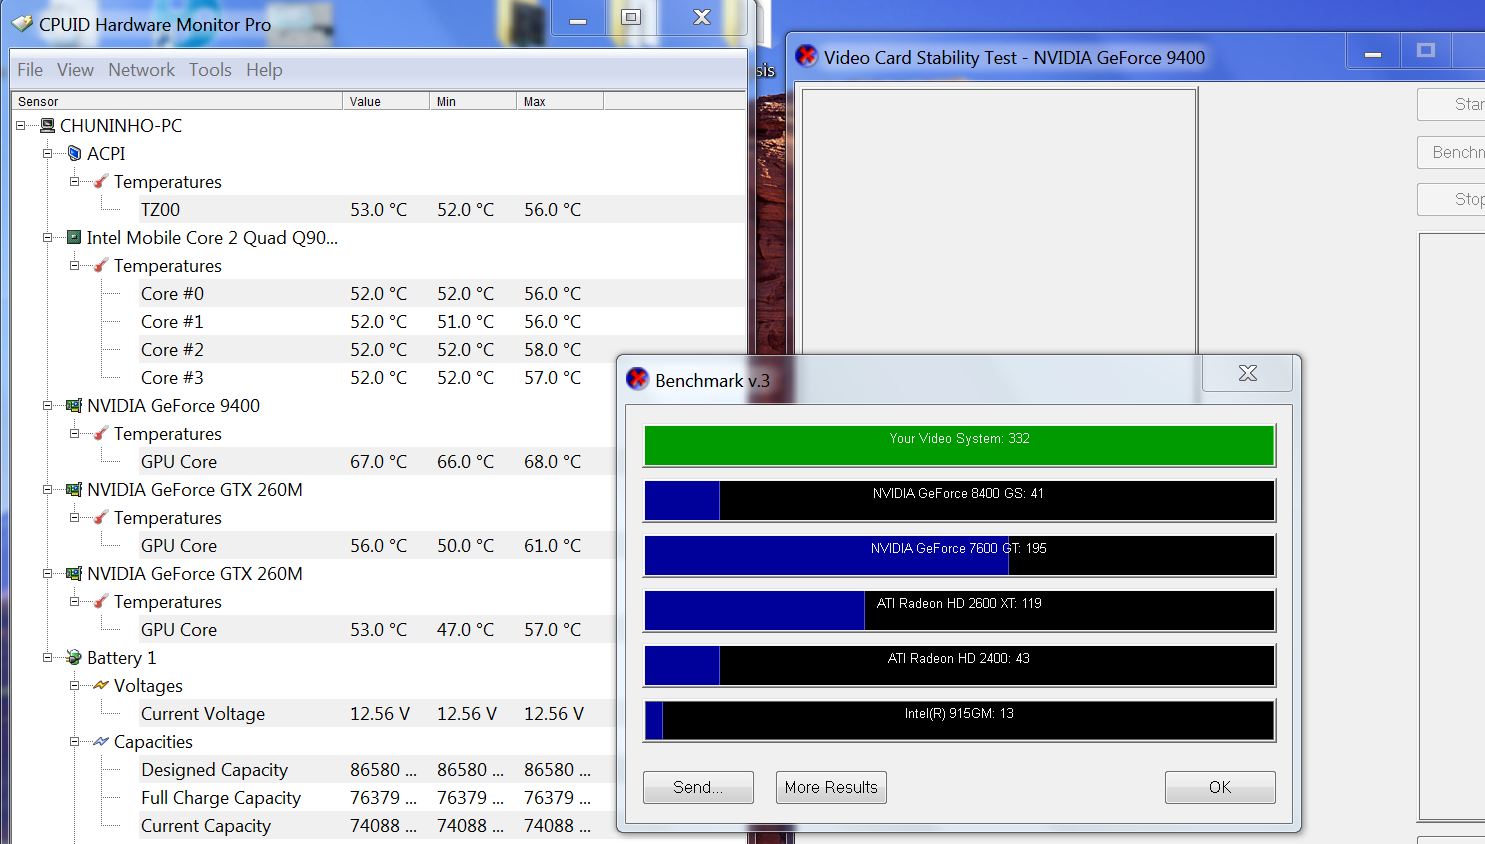Click the Min column header
1485x844 pixels.
click(x=473, y=101)
